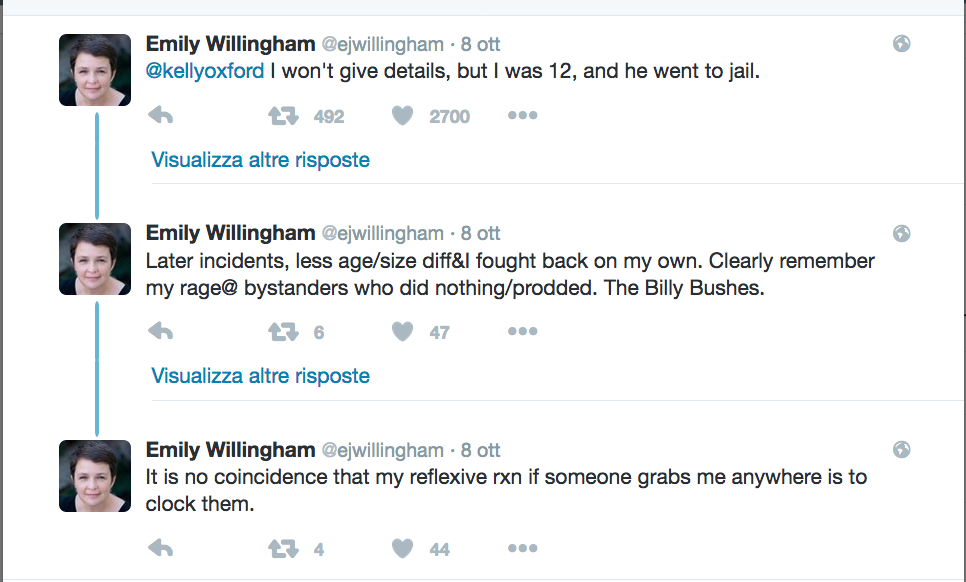Like the tweet with 44 likes

coord(402,548)
